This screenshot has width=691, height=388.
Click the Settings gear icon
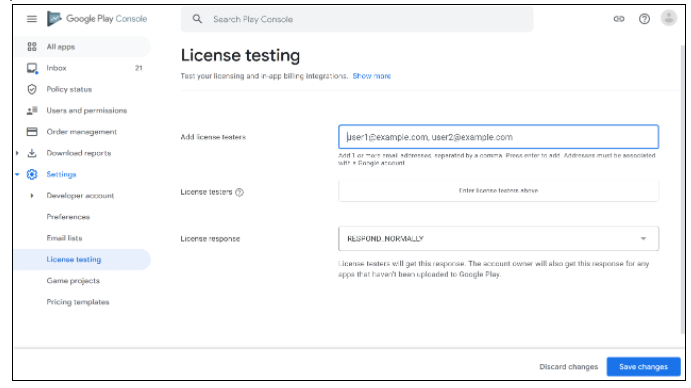pos(32,175)
